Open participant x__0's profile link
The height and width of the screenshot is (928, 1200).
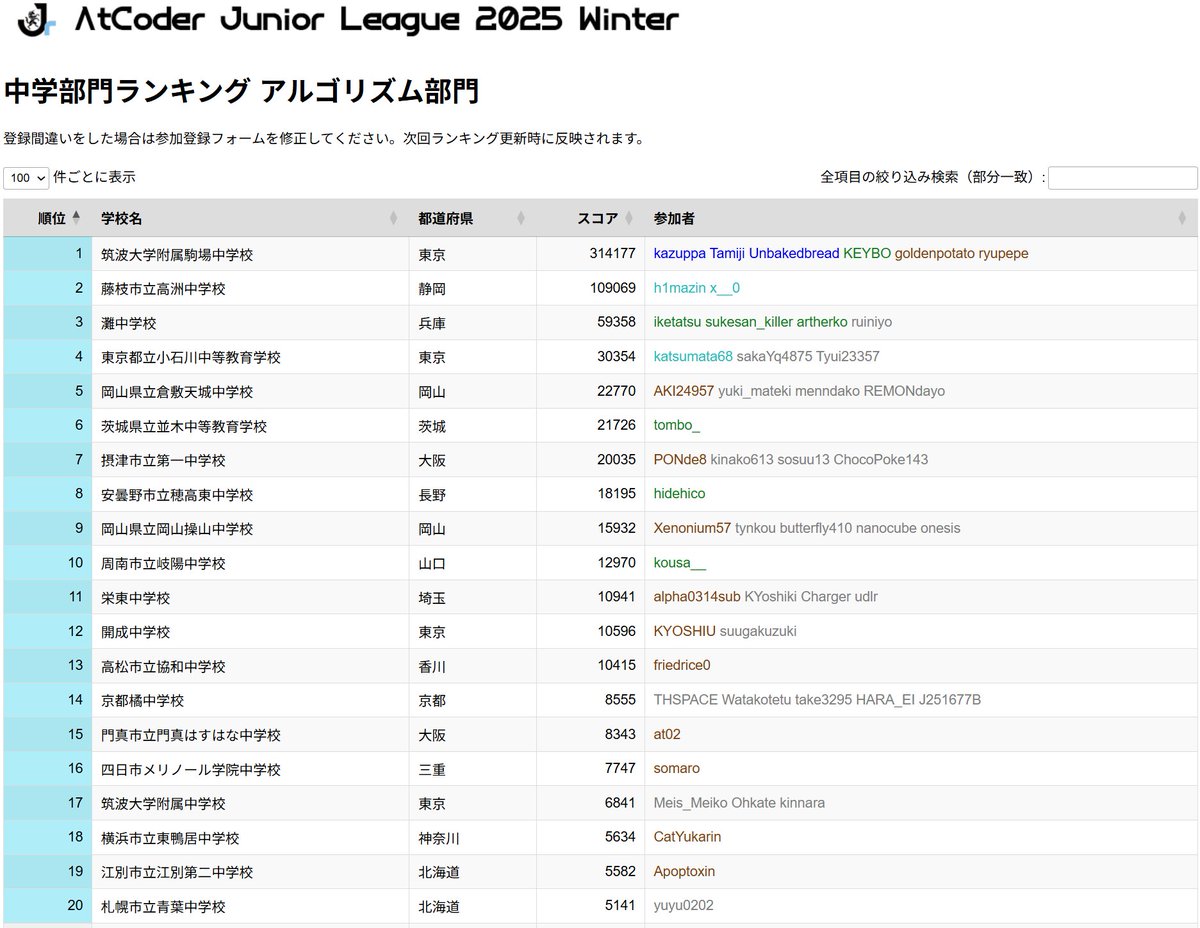pyautogui.click(x=725, y=288)
